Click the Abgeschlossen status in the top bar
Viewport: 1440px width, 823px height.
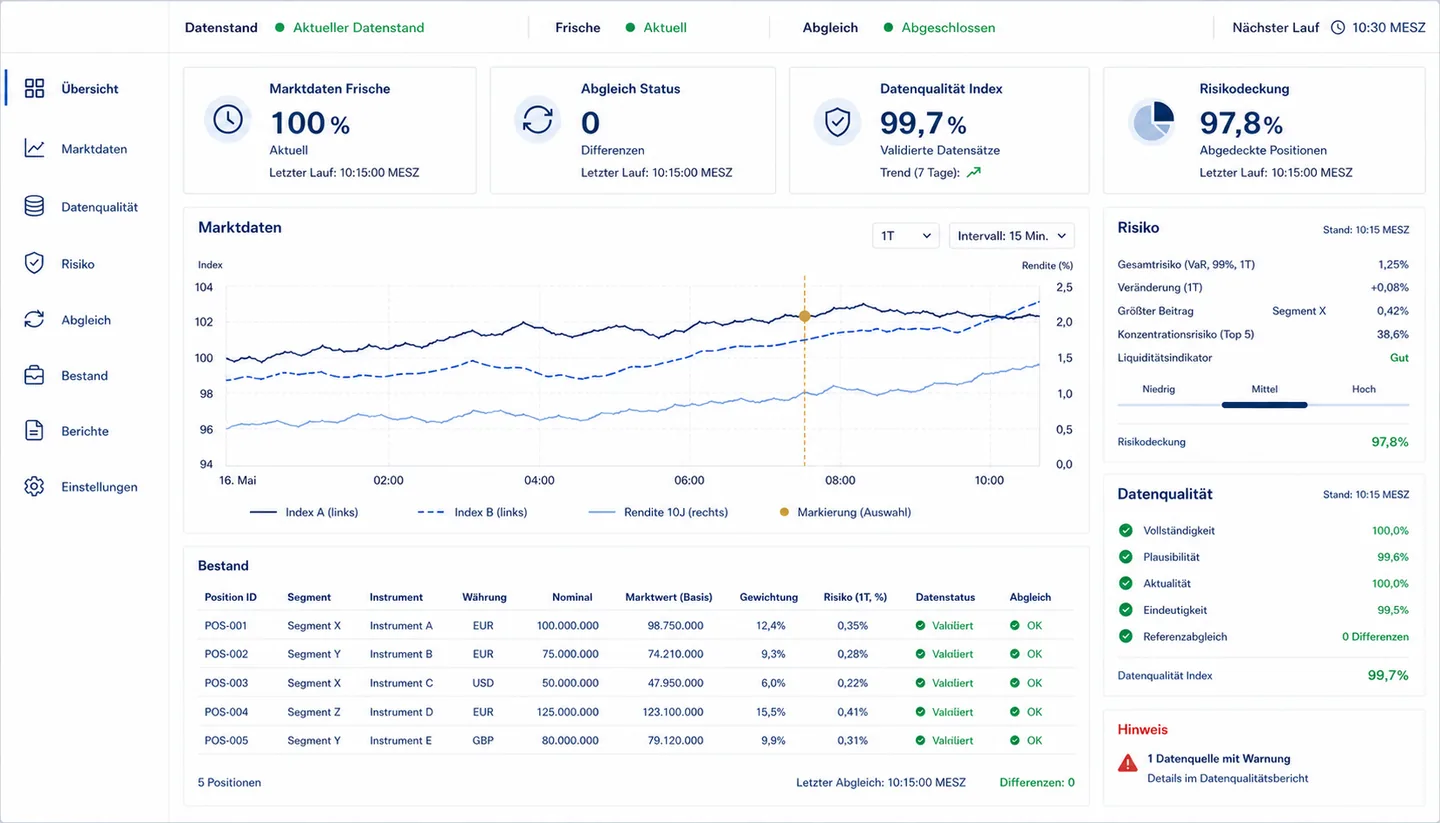(x=948, y=28)
